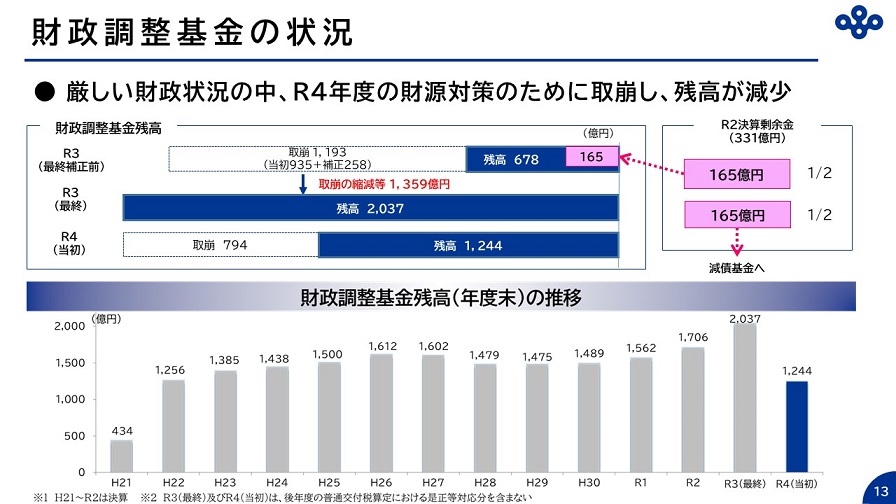This screenshot has width=896, height=504.
Task: Select the 残高 2,037 blue bar
Action: (x=370, y=208)
